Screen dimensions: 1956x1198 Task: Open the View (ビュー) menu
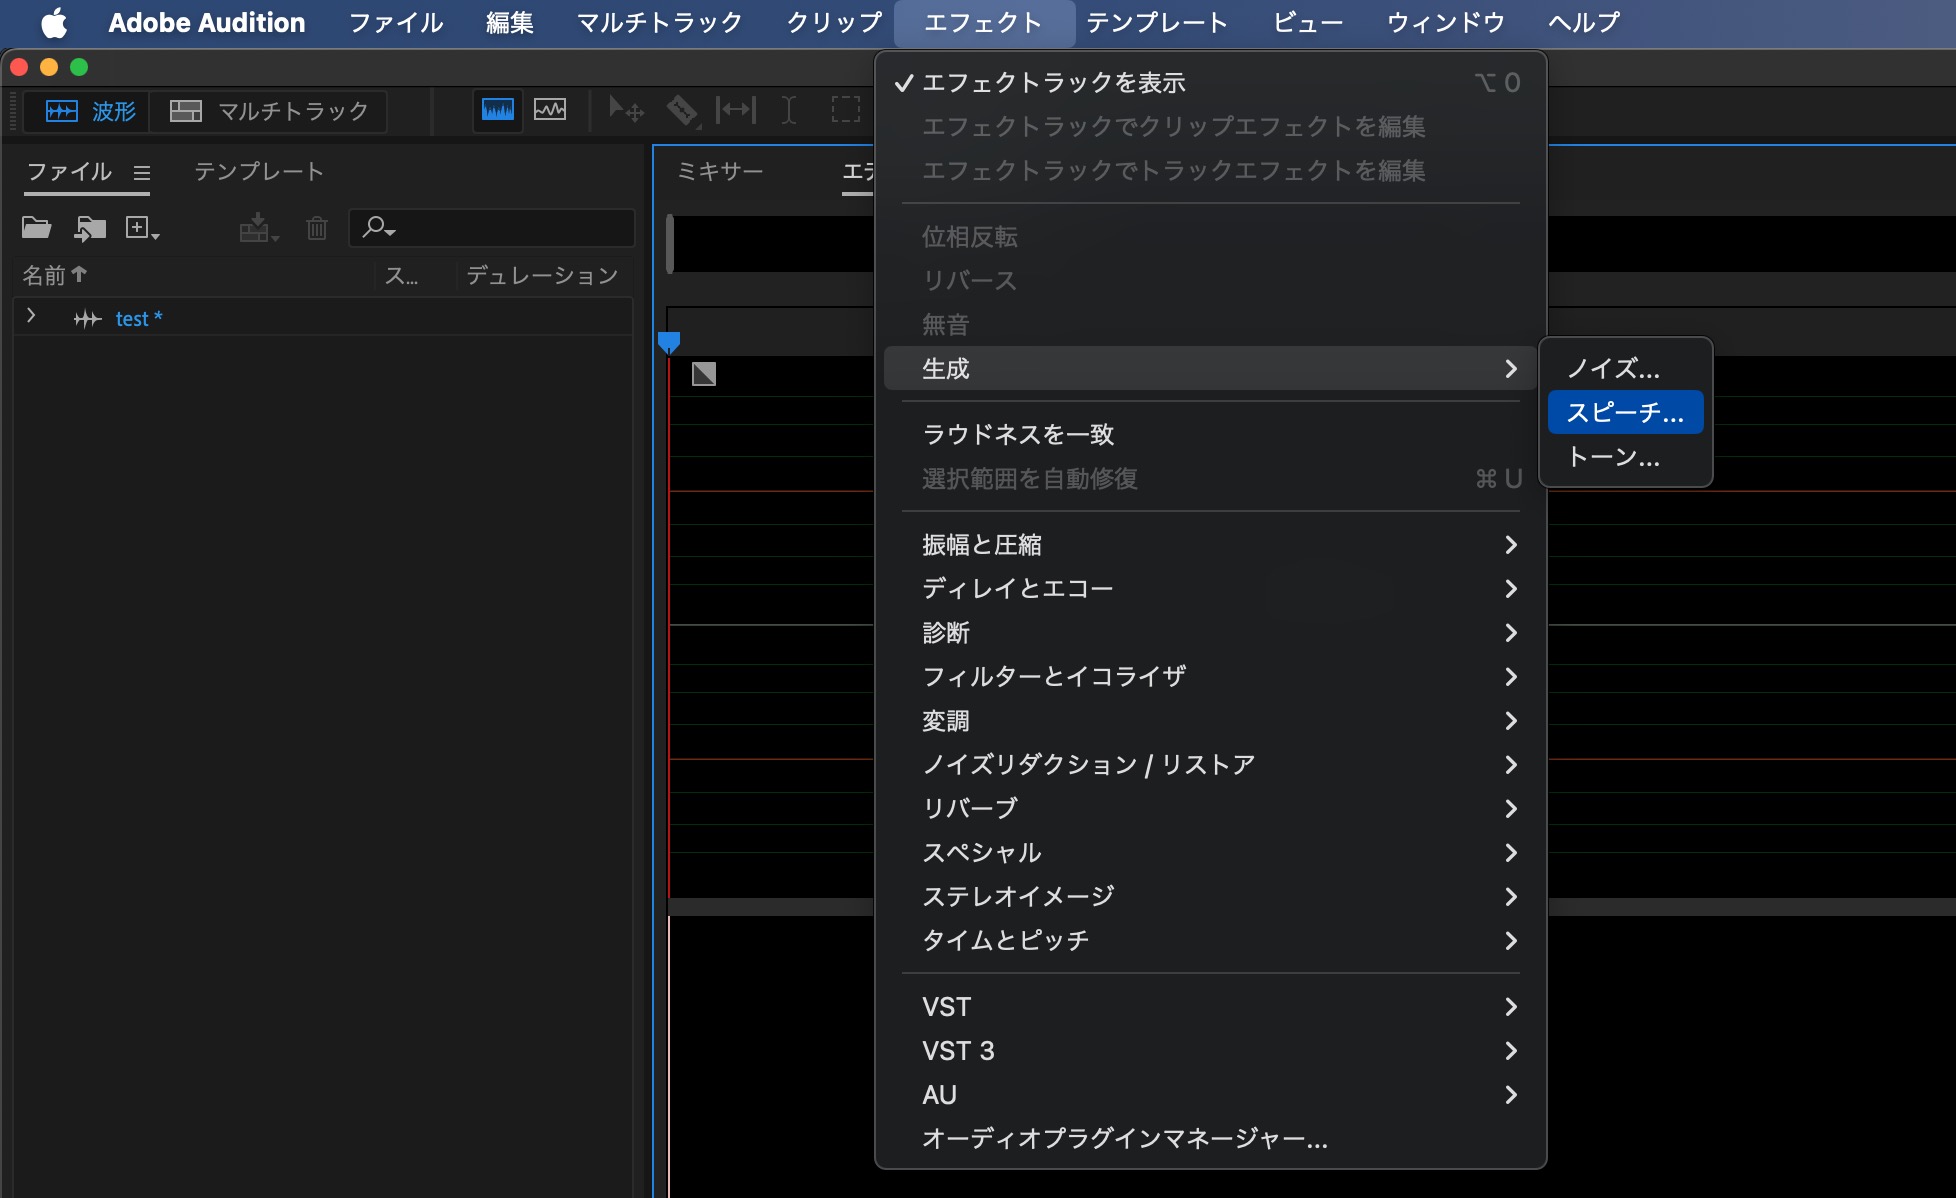[x=1308, y=22]
